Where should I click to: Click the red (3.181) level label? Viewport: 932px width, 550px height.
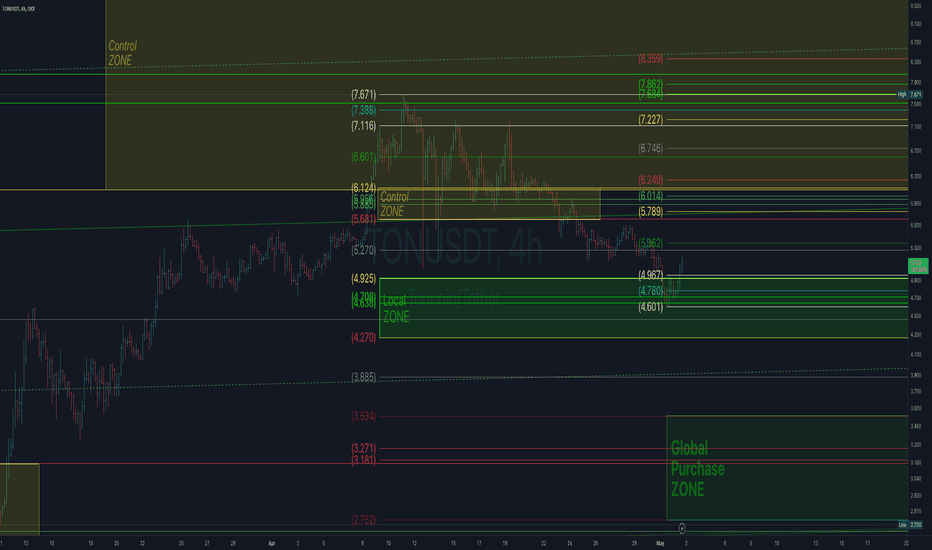[x=363, y=460]
